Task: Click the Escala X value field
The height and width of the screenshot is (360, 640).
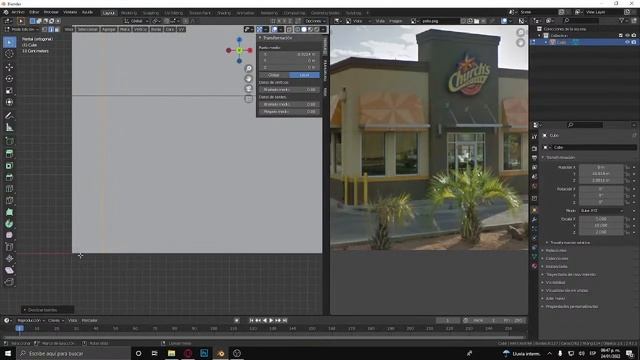Action: click(x=601, y=219)
